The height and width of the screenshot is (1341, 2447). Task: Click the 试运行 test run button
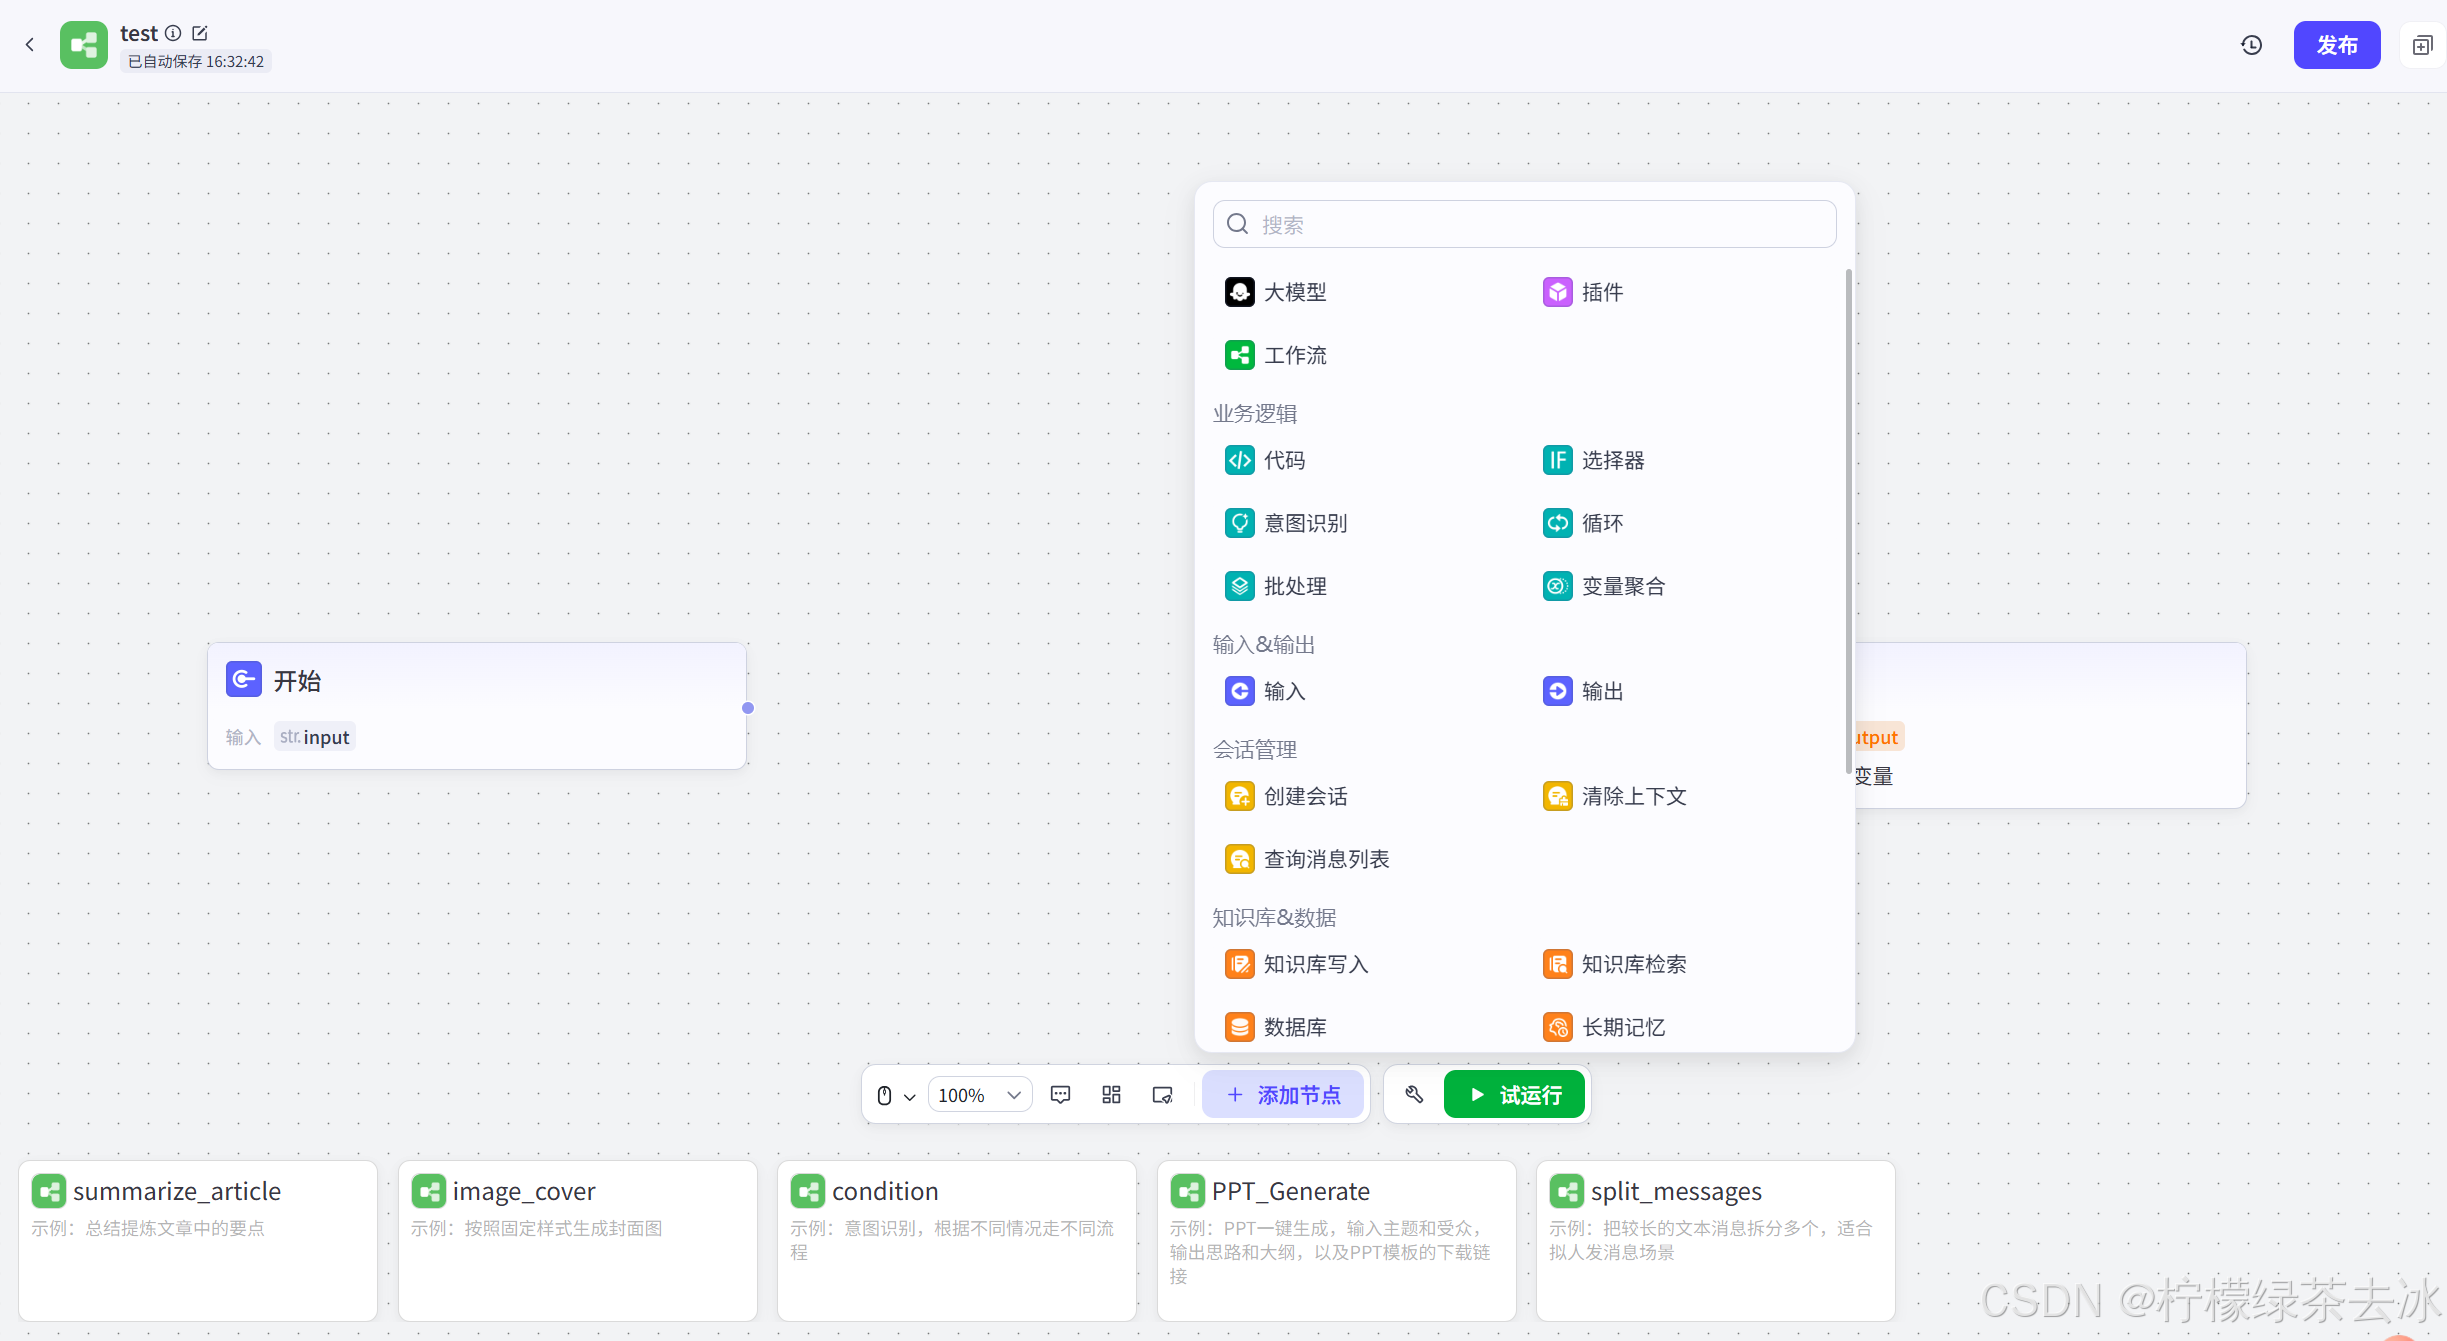click(1514, 1095)
